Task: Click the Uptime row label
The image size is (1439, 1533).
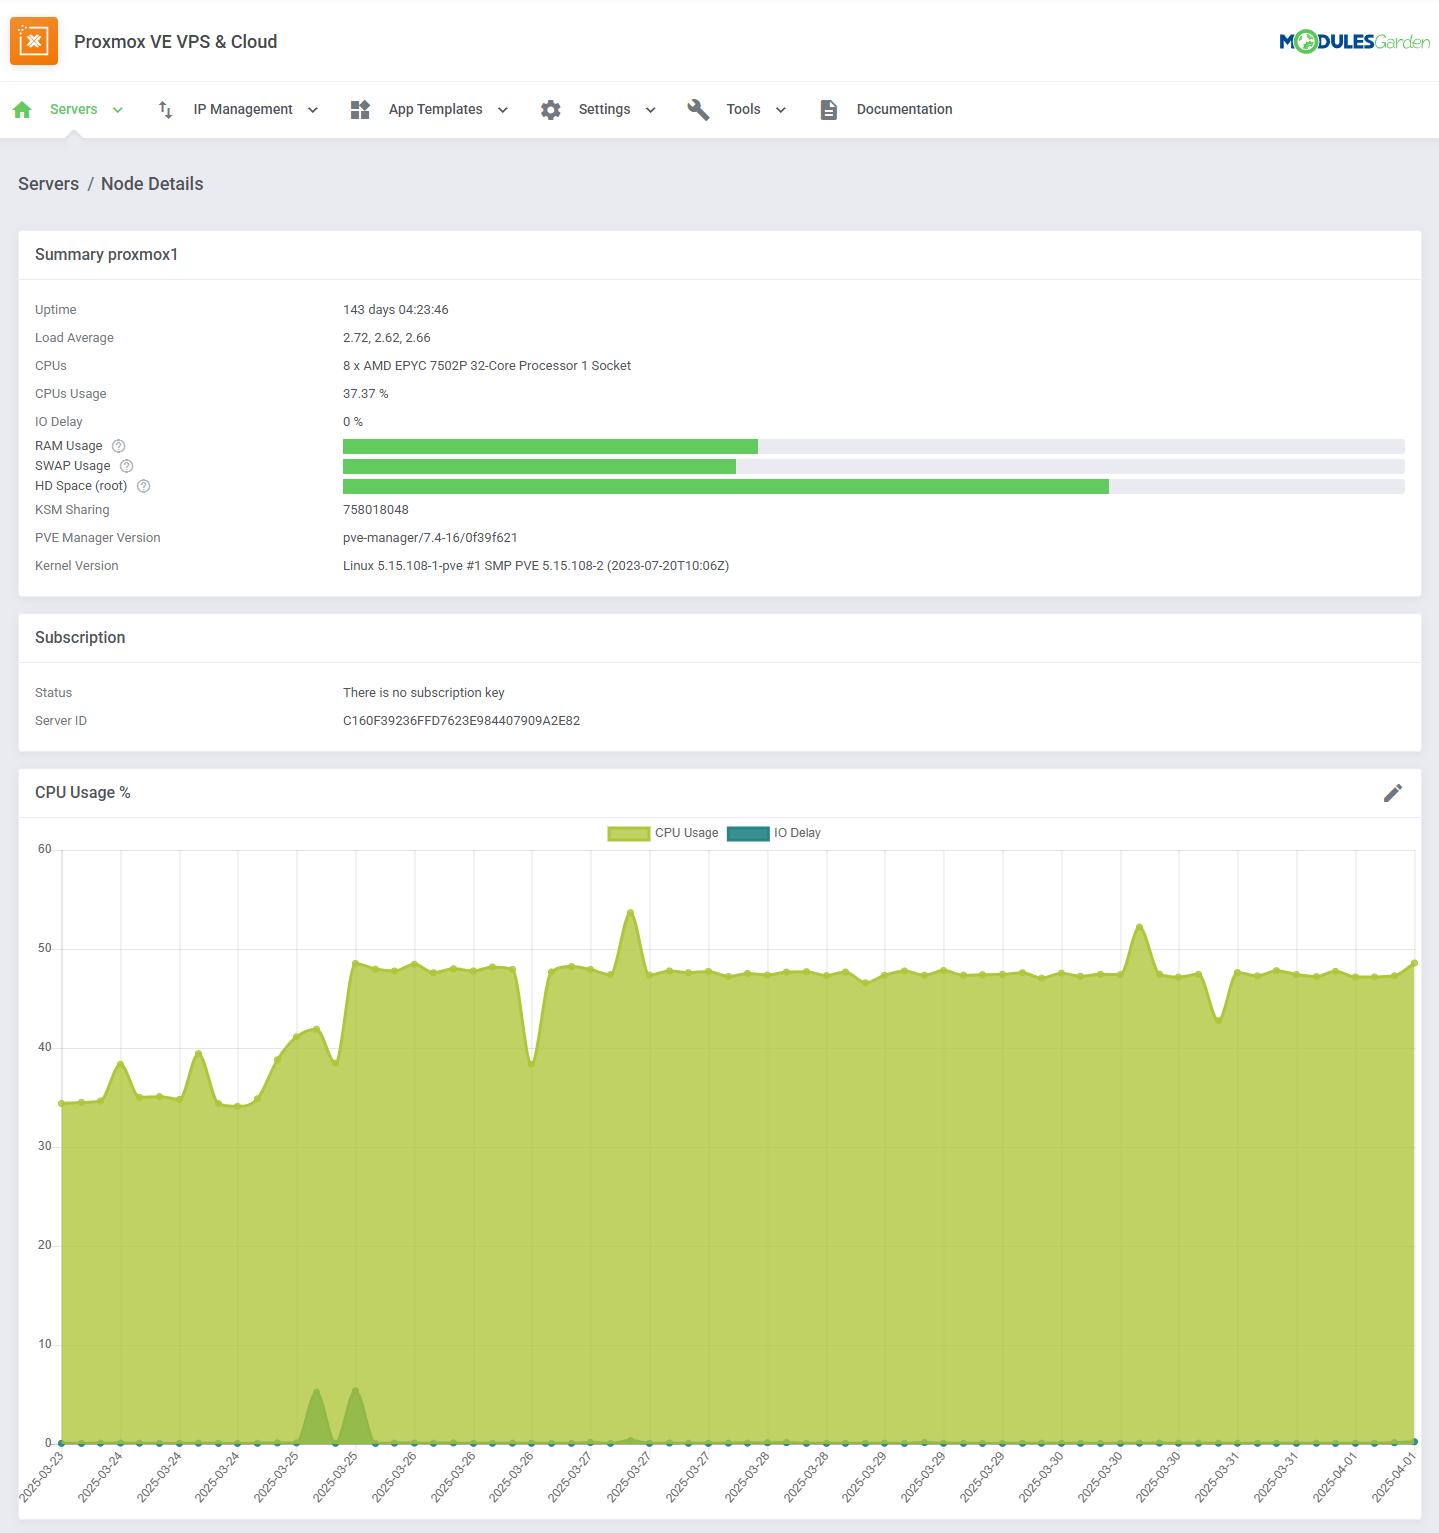Action: click(56, 310)
